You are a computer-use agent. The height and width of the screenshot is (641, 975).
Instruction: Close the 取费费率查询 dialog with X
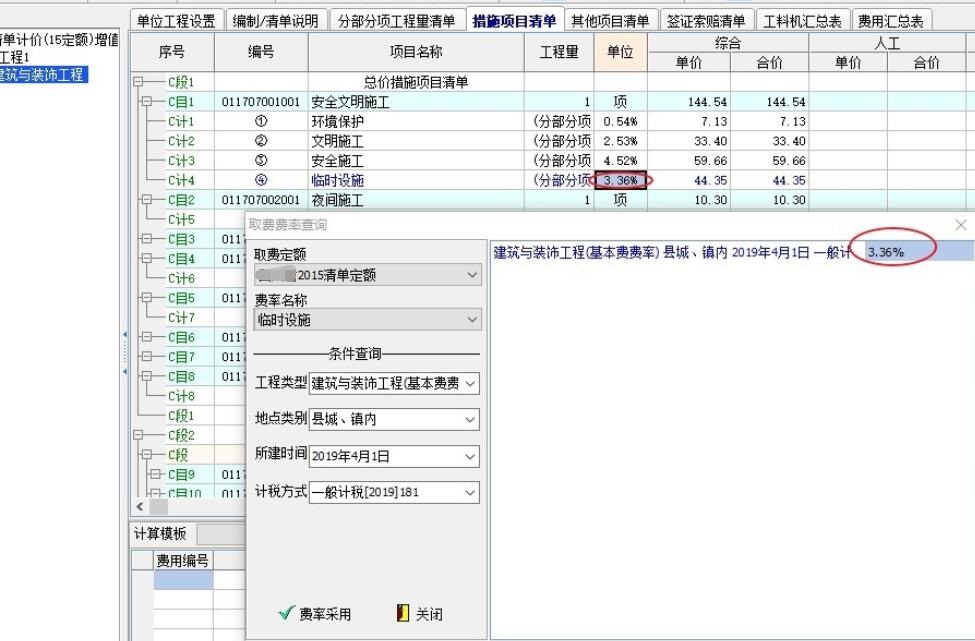click(961, 225)
